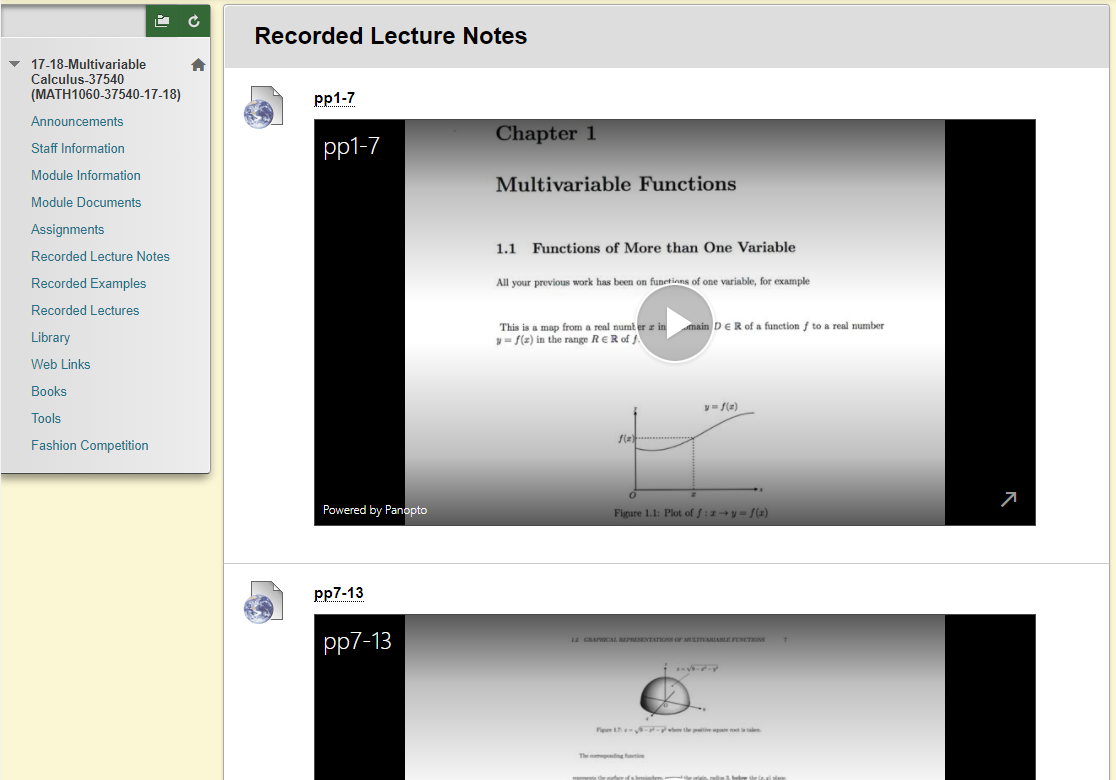This screenshot has width=1116, height=780.
Task: Open Recorded Lectures in sidebar
Action: click(x=85, y=311)
